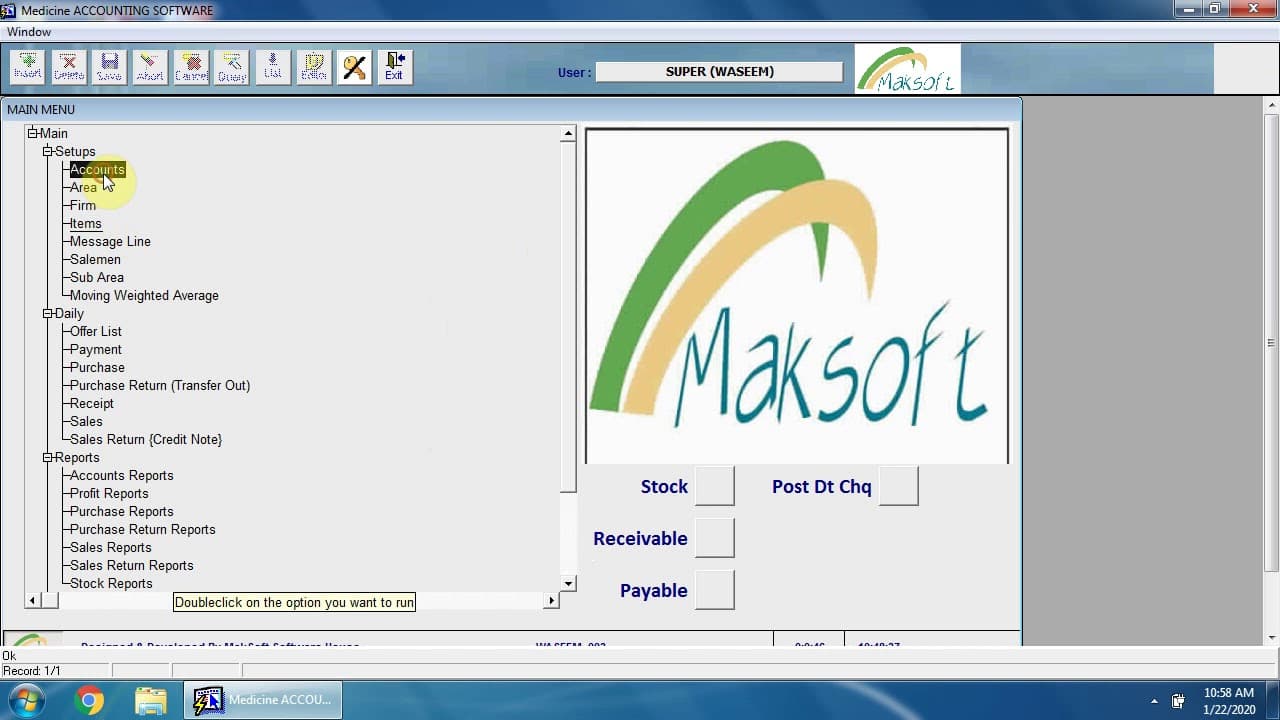Click the box next to Payable
Viewport: 1280px width, 720px height.
point(715,590)
